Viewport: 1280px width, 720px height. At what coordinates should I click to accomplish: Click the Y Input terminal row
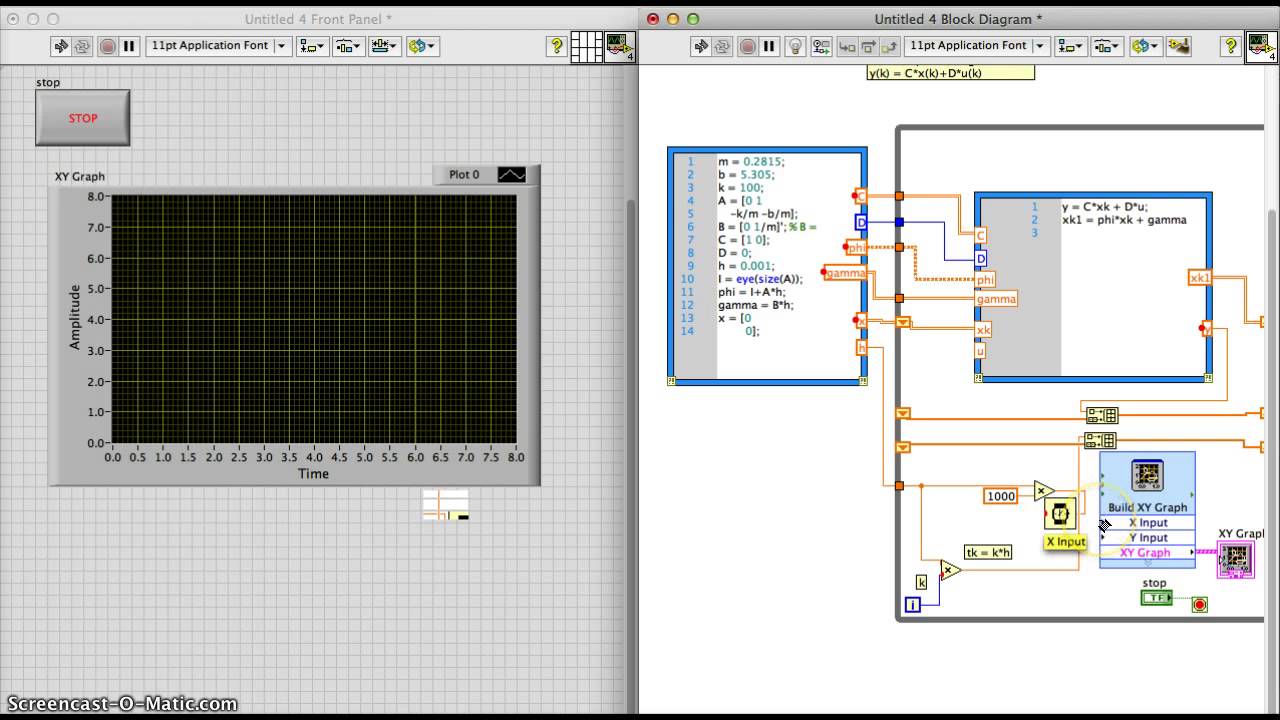point(1148,538)
